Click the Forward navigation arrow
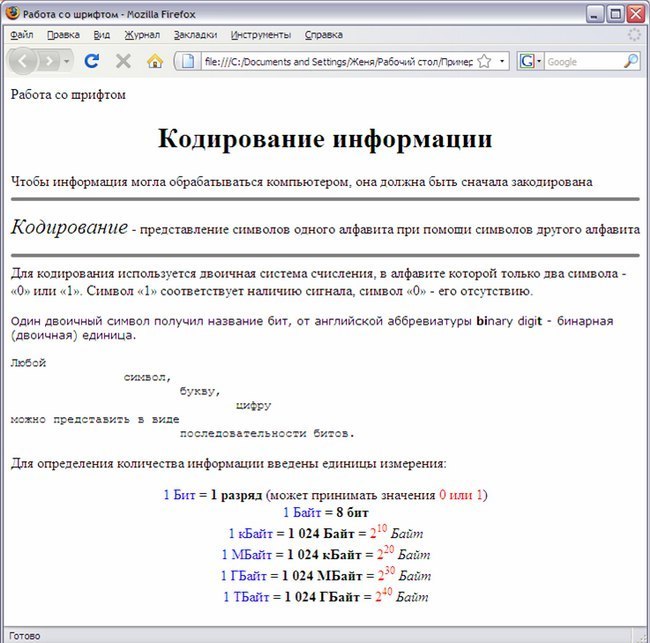 [x=49, y=61]
